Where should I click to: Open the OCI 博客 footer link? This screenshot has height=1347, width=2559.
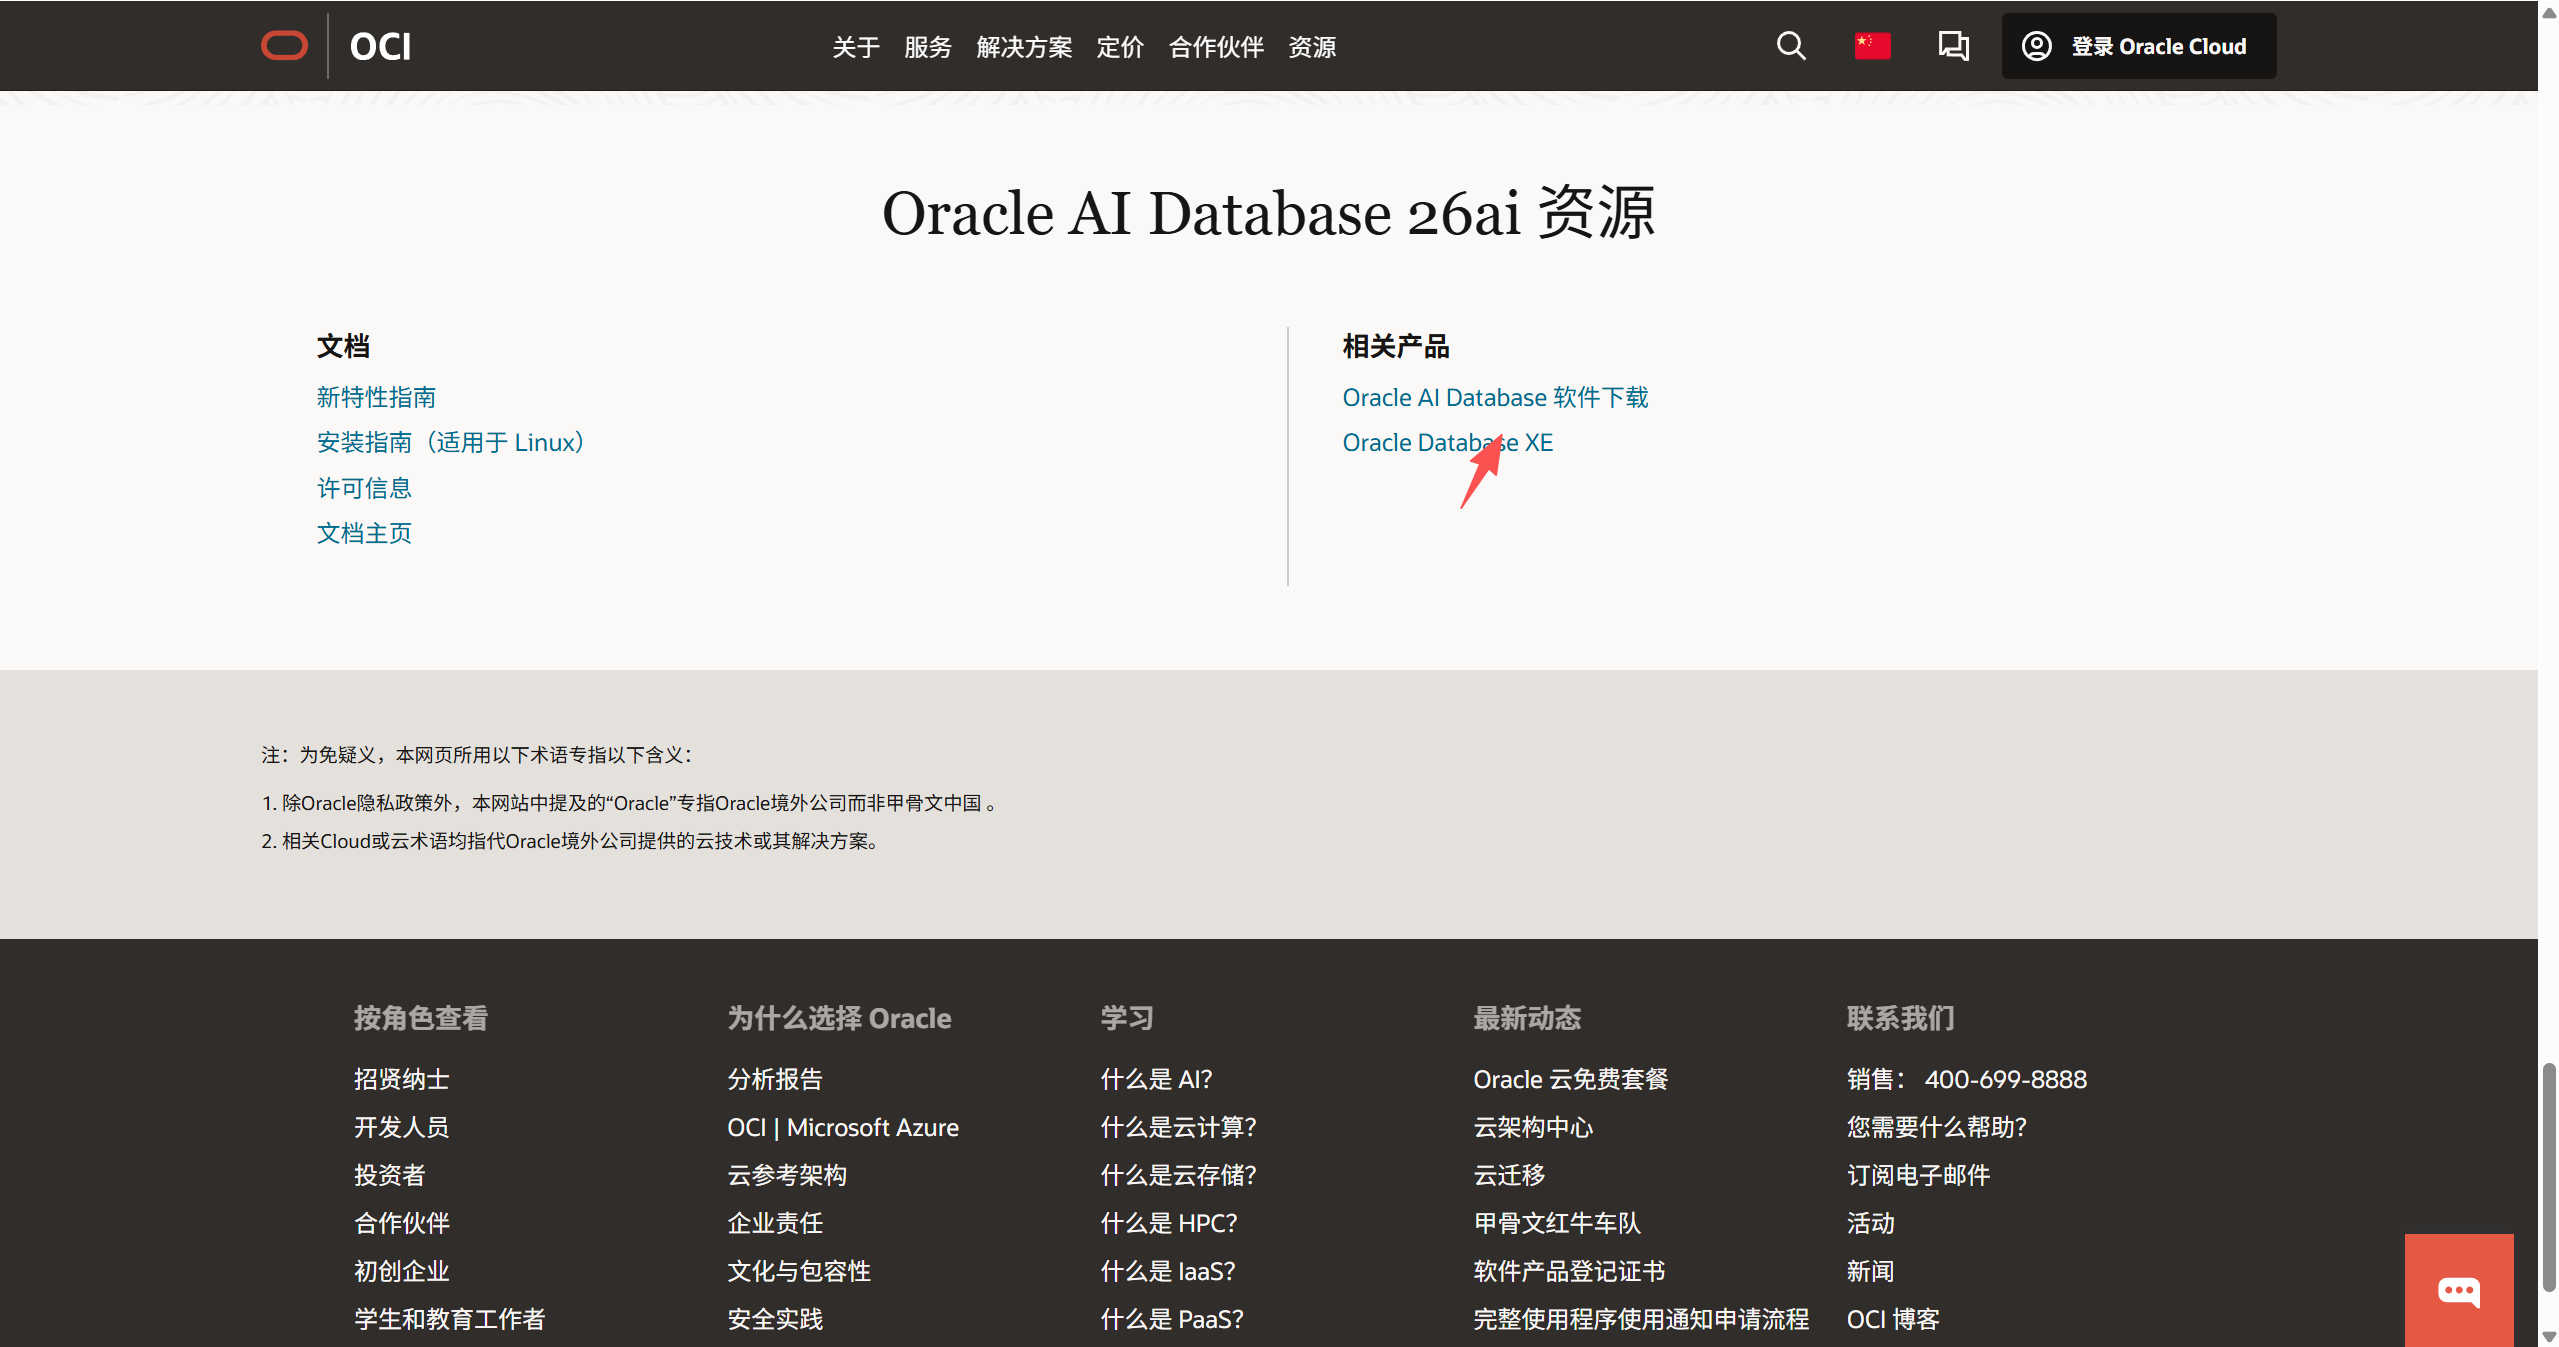[1891, 1318]
